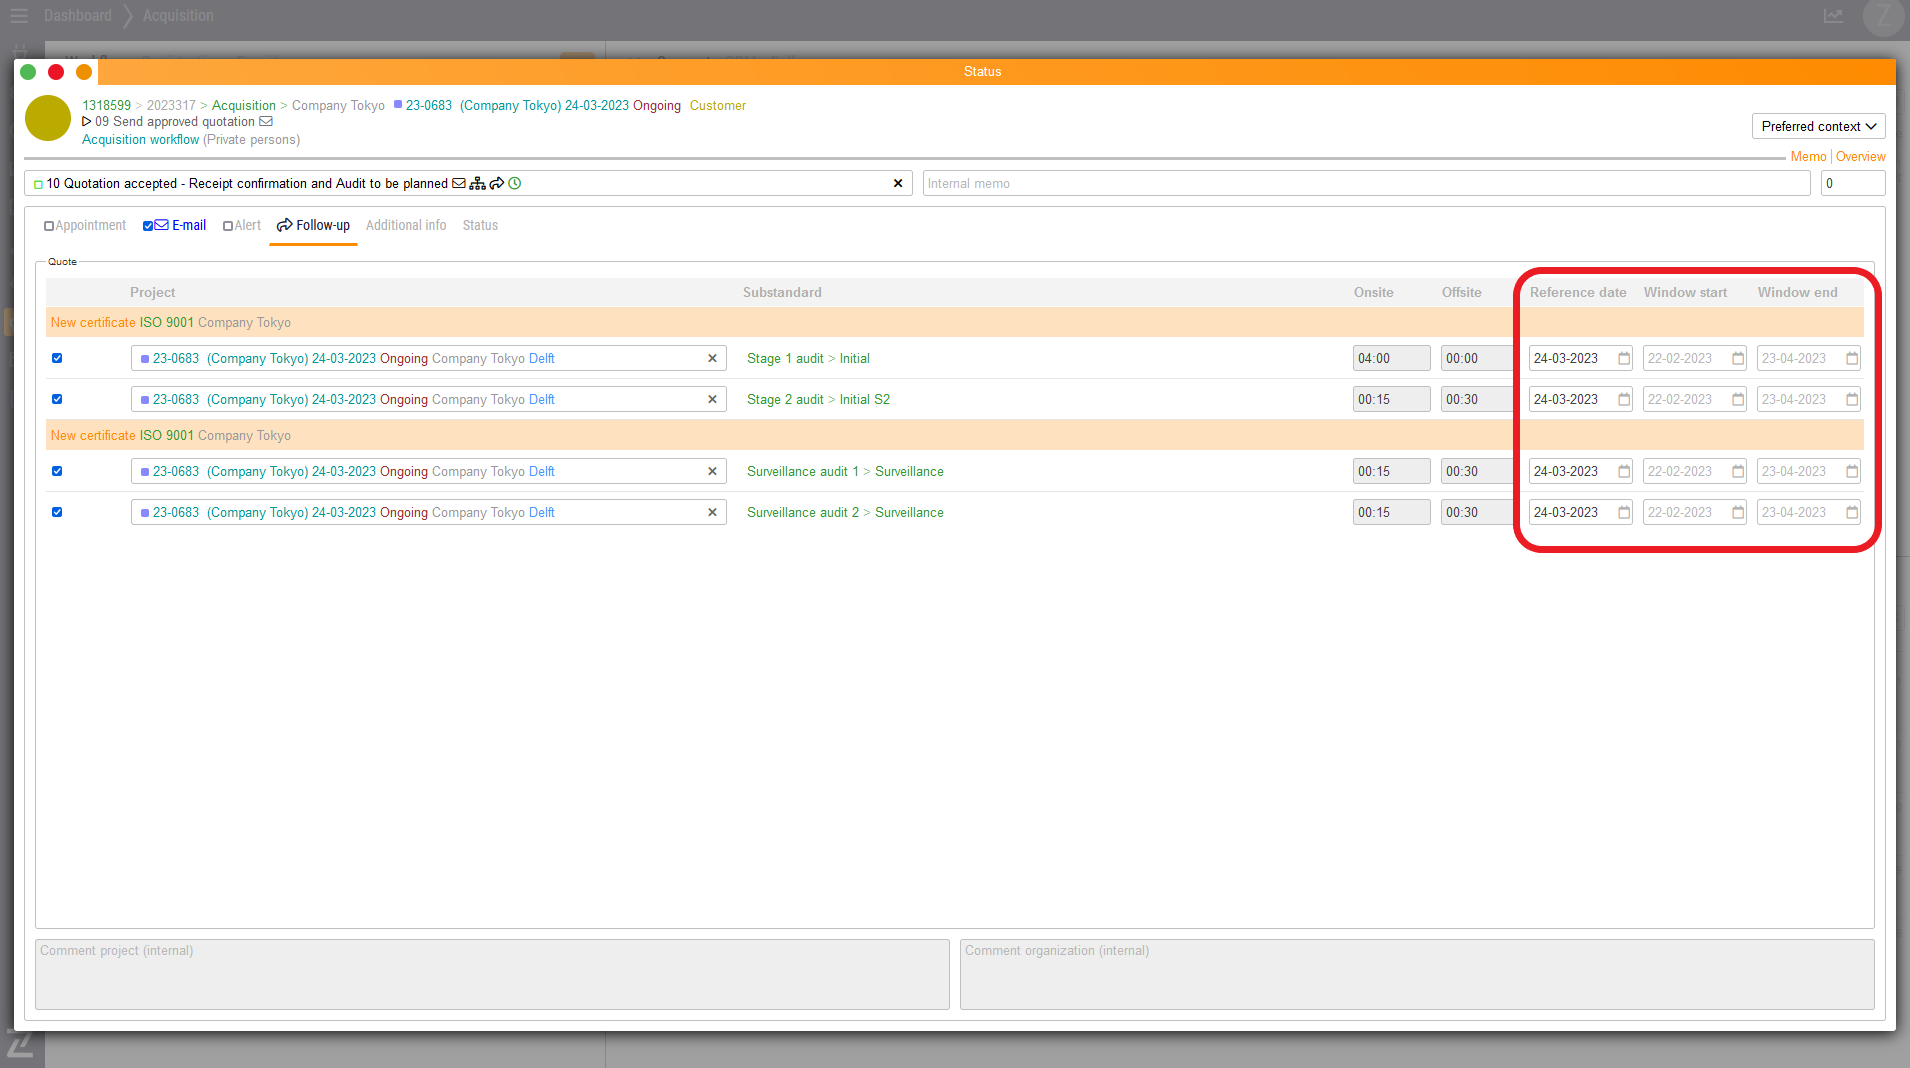Screen dimensions: 1910x1068
Task: Click the calendar icon for Stage 1 reference date
Action: (x=1624, y=359)
